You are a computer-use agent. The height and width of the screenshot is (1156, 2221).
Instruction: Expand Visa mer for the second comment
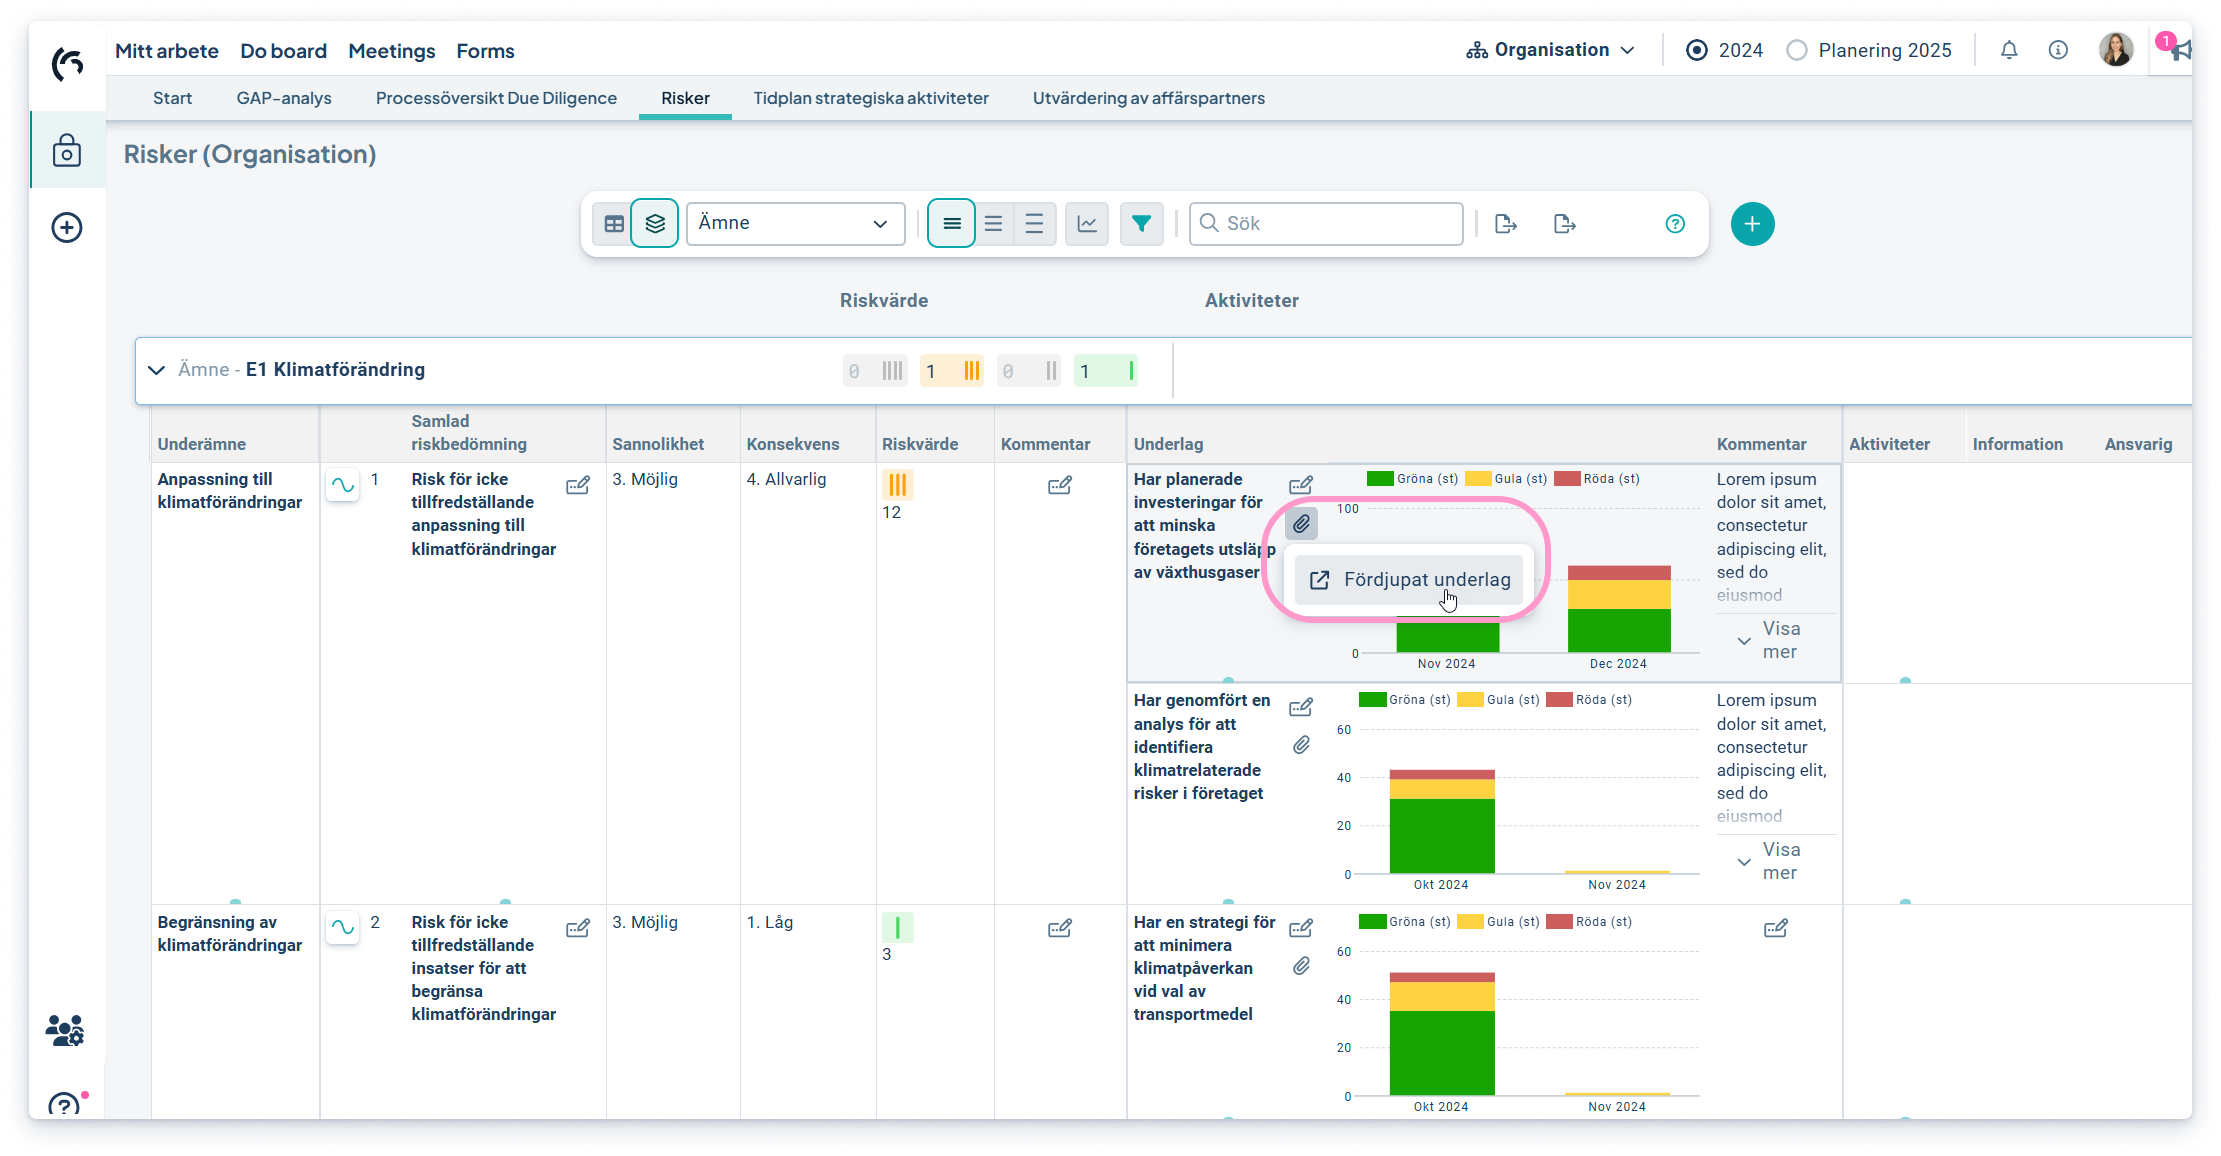coord(1769,861)
